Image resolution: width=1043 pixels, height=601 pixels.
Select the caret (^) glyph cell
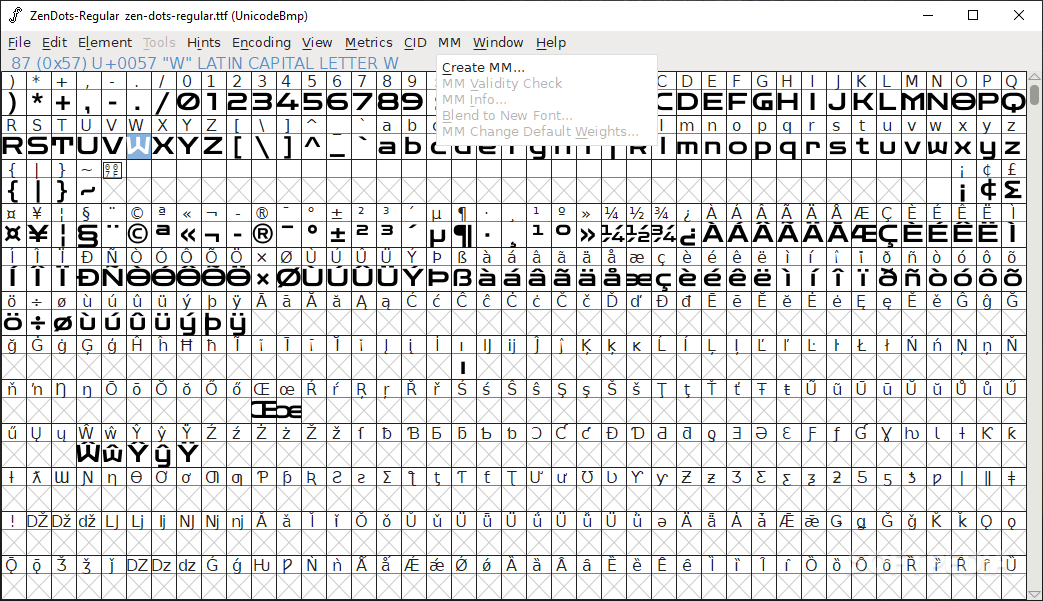(312, 146)
